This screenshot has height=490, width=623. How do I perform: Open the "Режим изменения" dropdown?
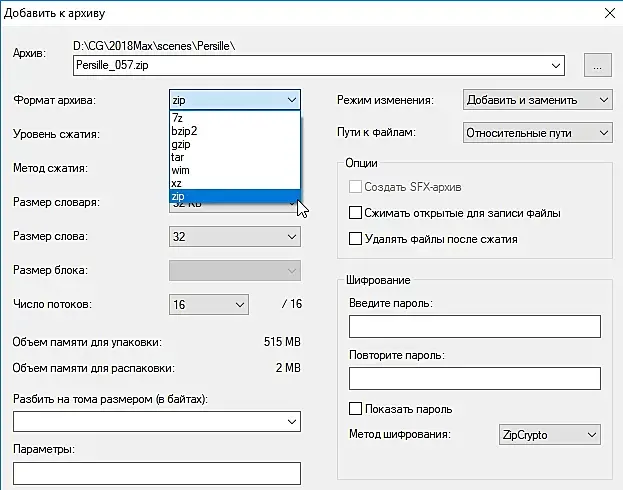[537, 100]
